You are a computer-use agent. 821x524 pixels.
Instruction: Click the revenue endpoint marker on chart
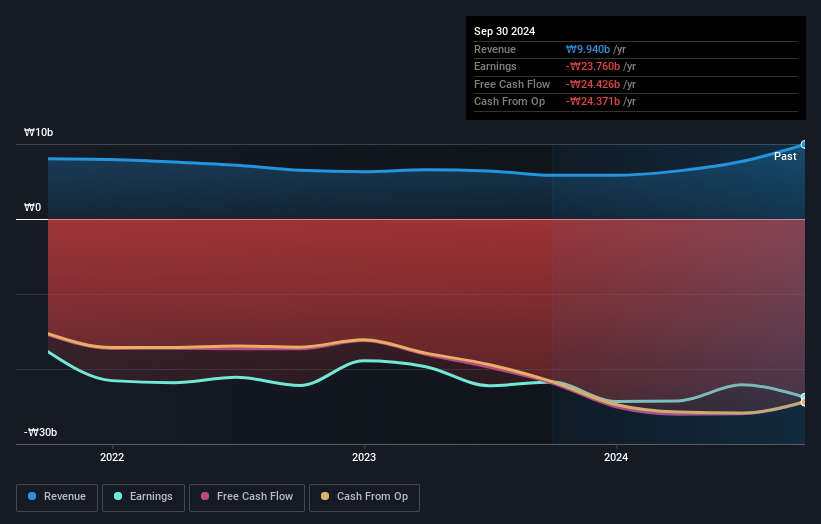pyautogui.click(x=804, y=144)
